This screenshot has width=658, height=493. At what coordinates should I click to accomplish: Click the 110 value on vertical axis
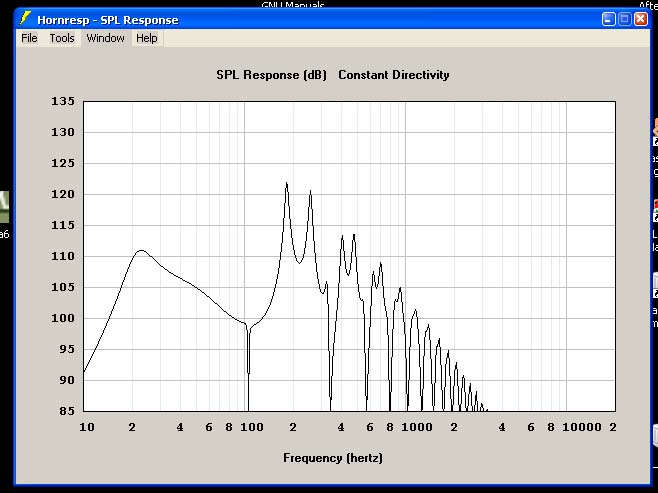point(63,256)
